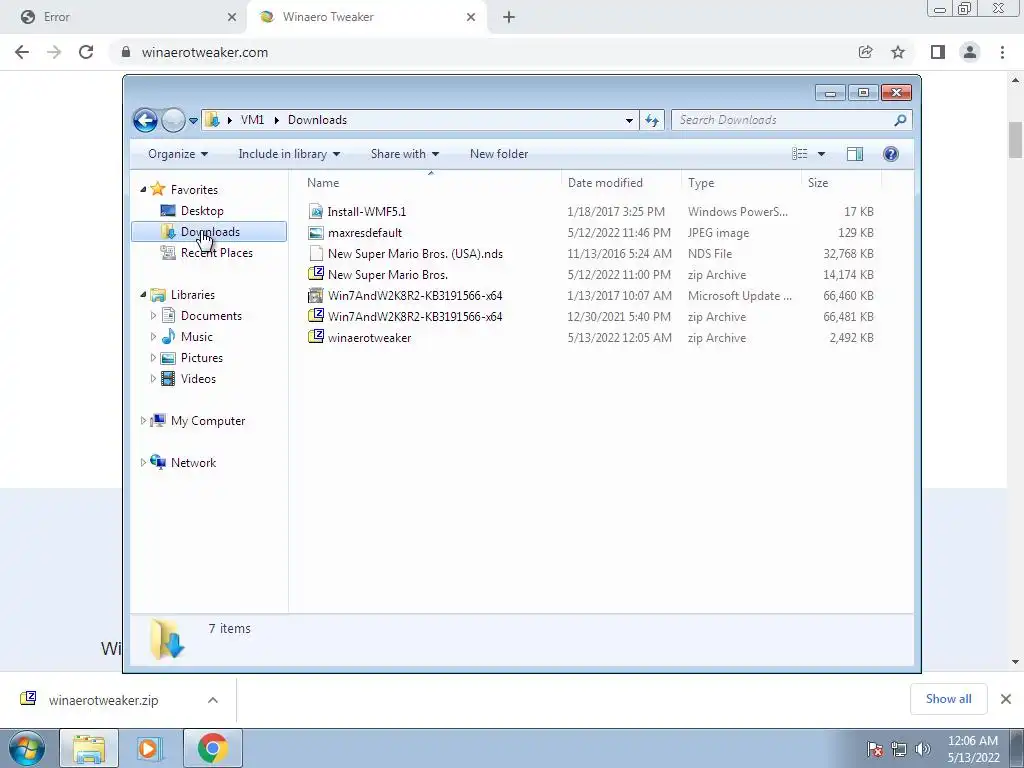
Task: Open the Share with menu
Action: click(x=404, y=154)
